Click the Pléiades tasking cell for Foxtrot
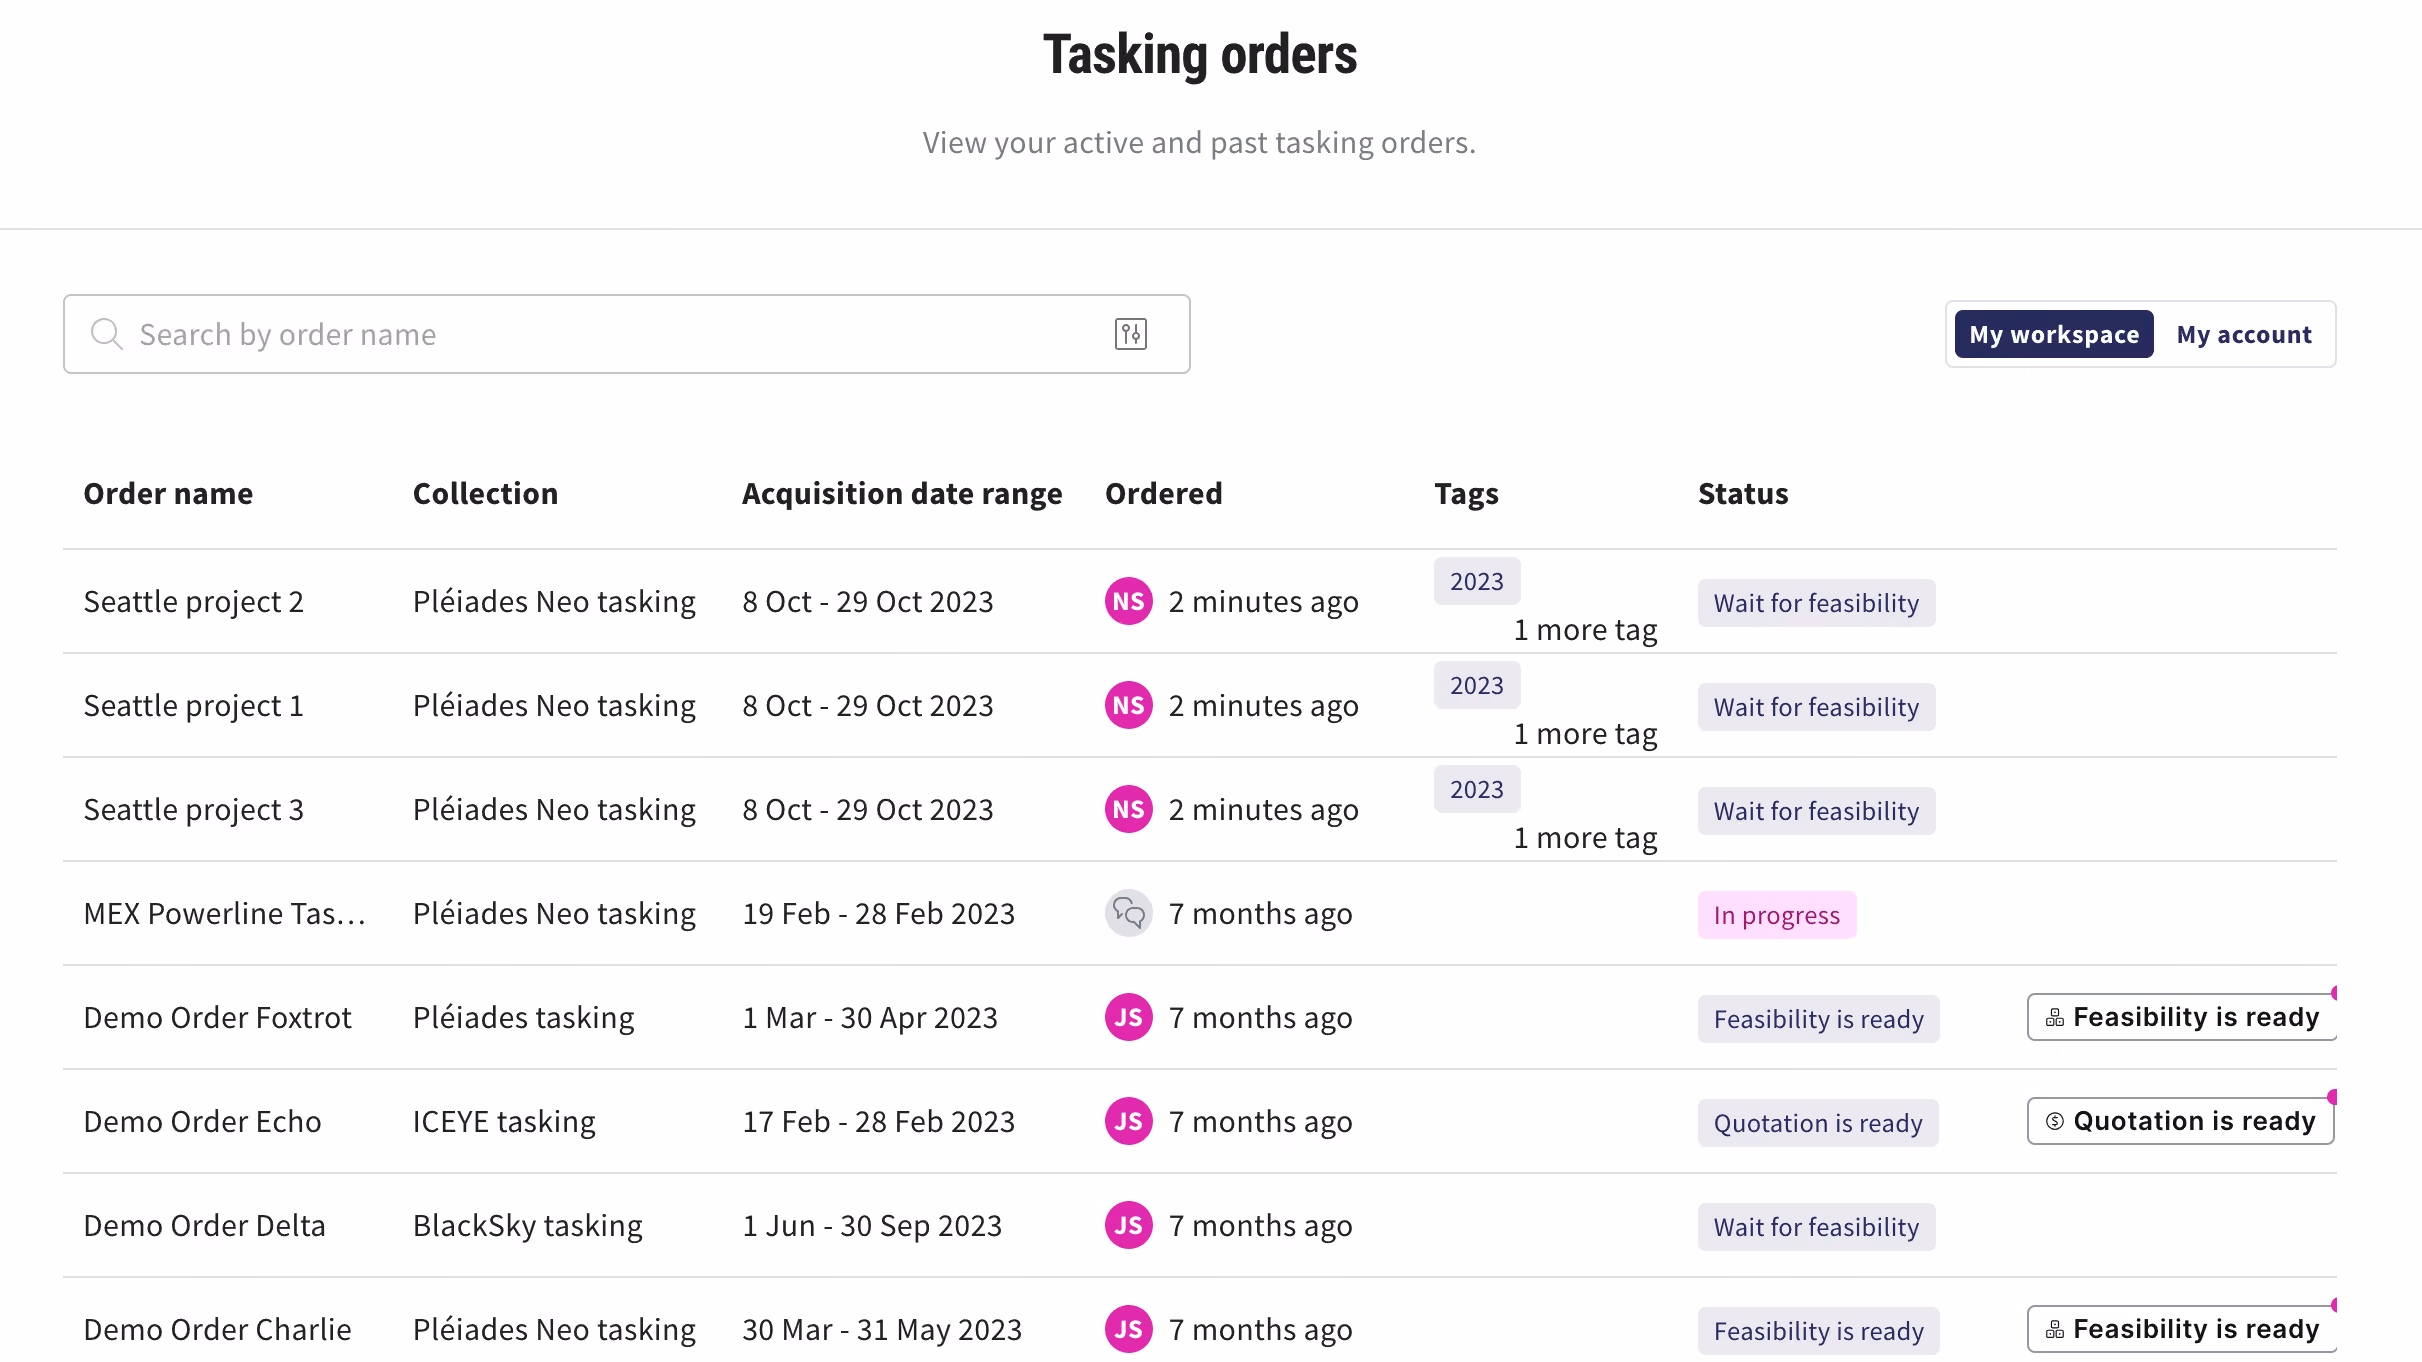This screenshot has height=1362, width=2422. click(524, 1018)
